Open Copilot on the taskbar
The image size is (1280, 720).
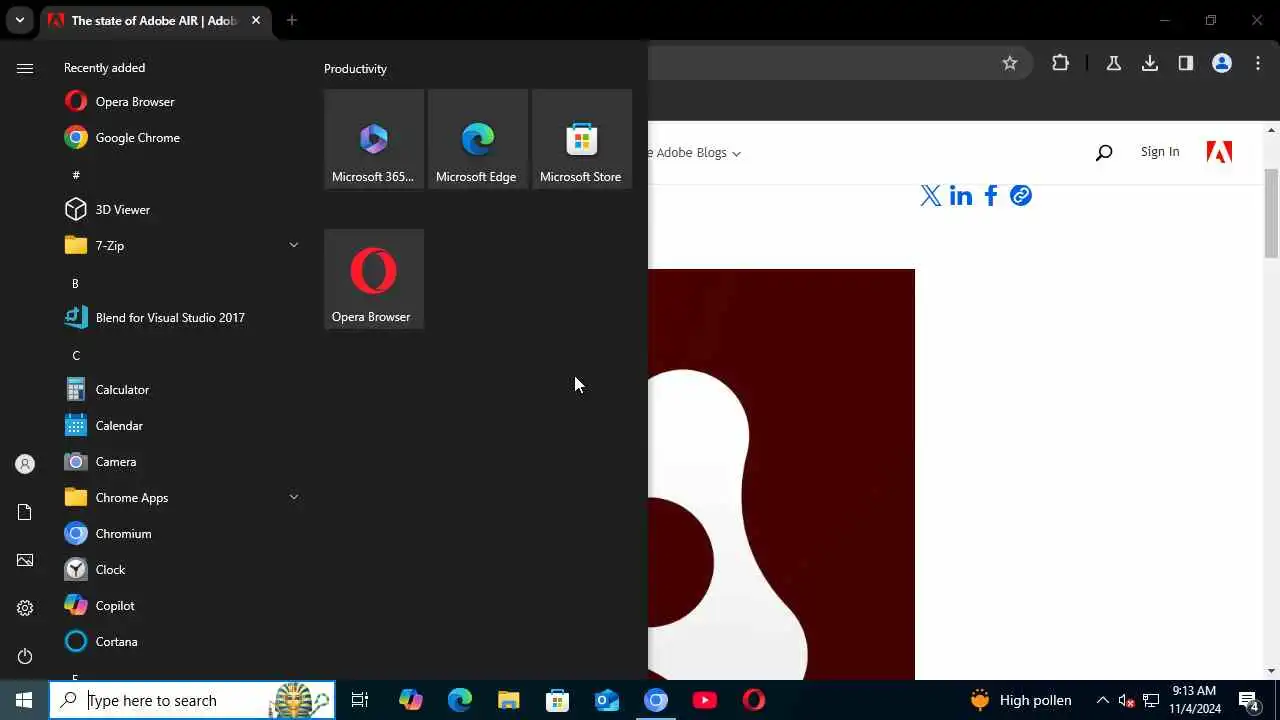coord(411,700)
